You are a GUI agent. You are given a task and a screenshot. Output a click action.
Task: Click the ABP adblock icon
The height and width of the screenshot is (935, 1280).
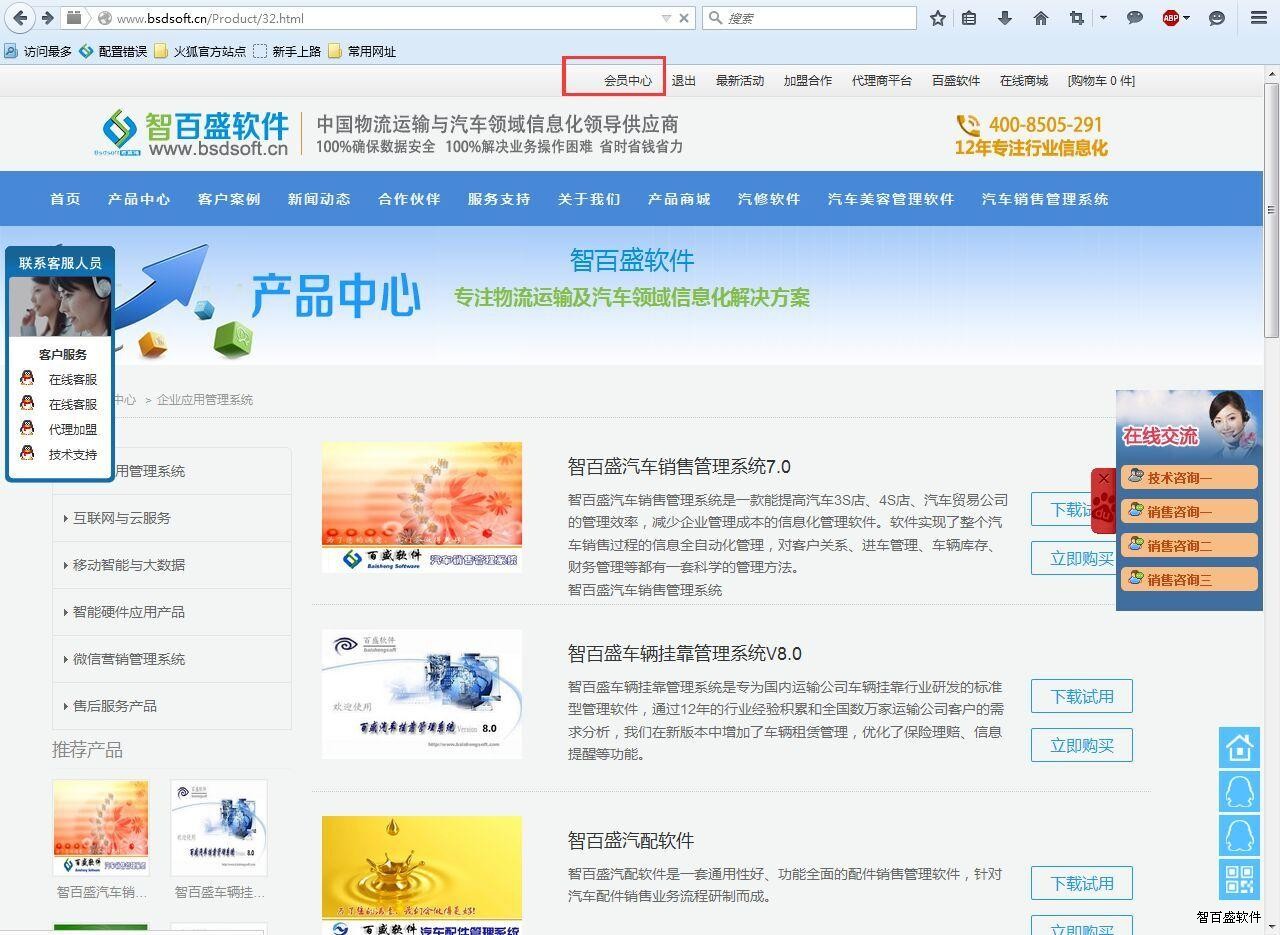(x=1170, y=18)
